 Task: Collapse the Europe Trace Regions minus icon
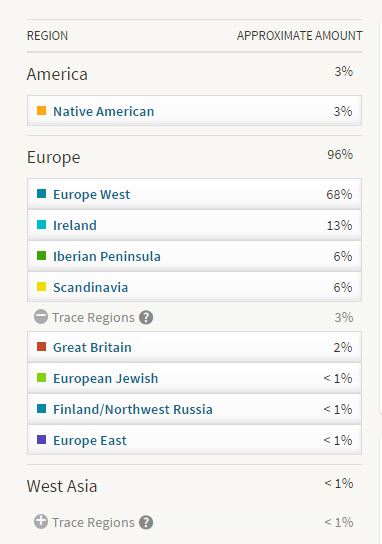click(x=41, y=317)
